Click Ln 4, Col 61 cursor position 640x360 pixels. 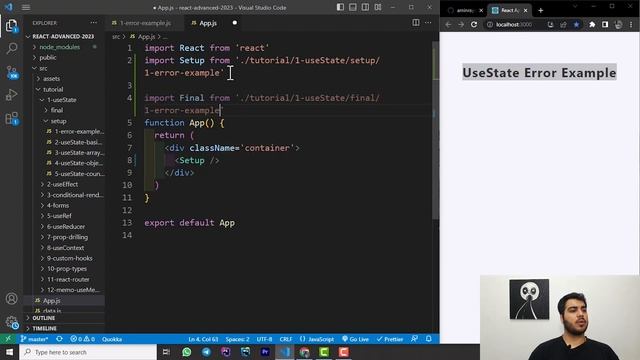point(203,339)
